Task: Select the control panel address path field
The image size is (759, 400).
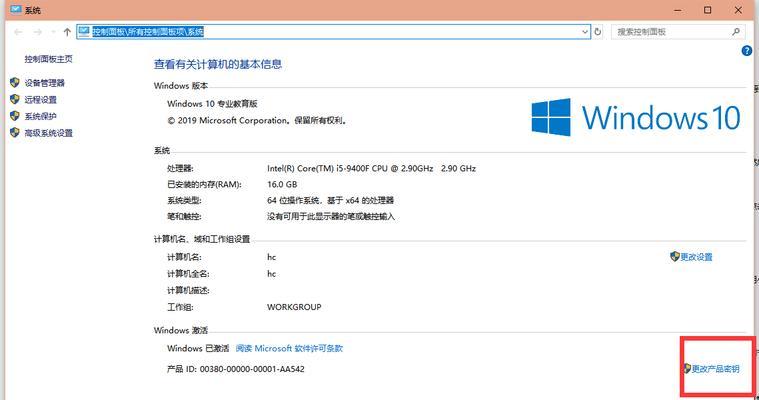Action: coord(334,32)
